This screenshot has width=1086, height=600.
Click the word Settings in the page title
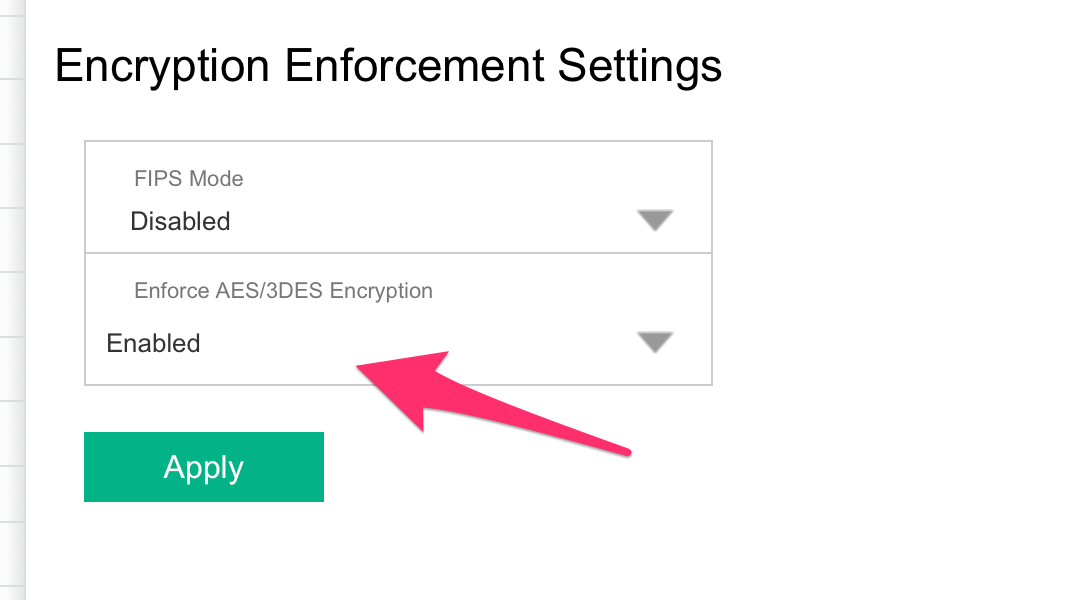tap(640, 68)
